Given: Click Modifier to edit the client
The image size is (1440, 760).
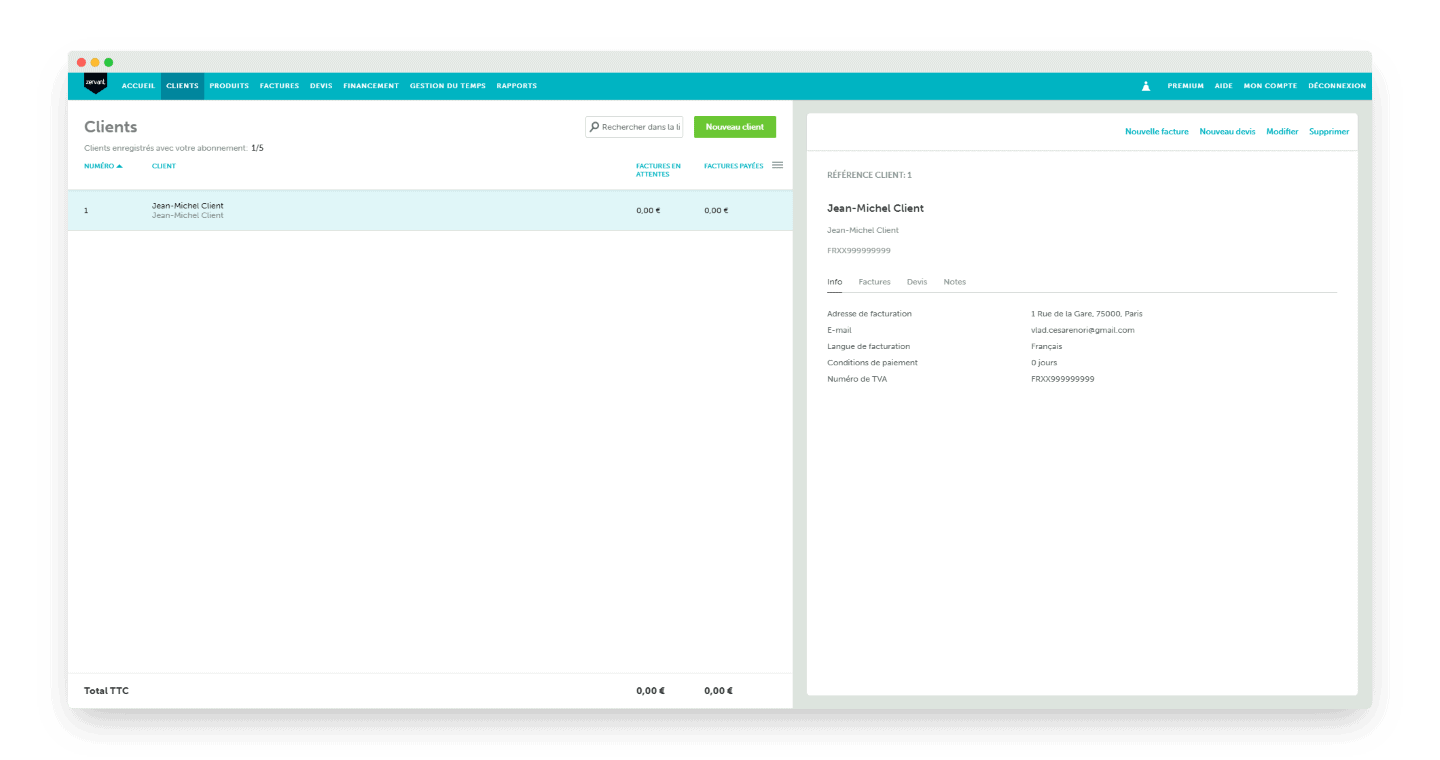Looking at the screenshot, I should point(1282,132).
